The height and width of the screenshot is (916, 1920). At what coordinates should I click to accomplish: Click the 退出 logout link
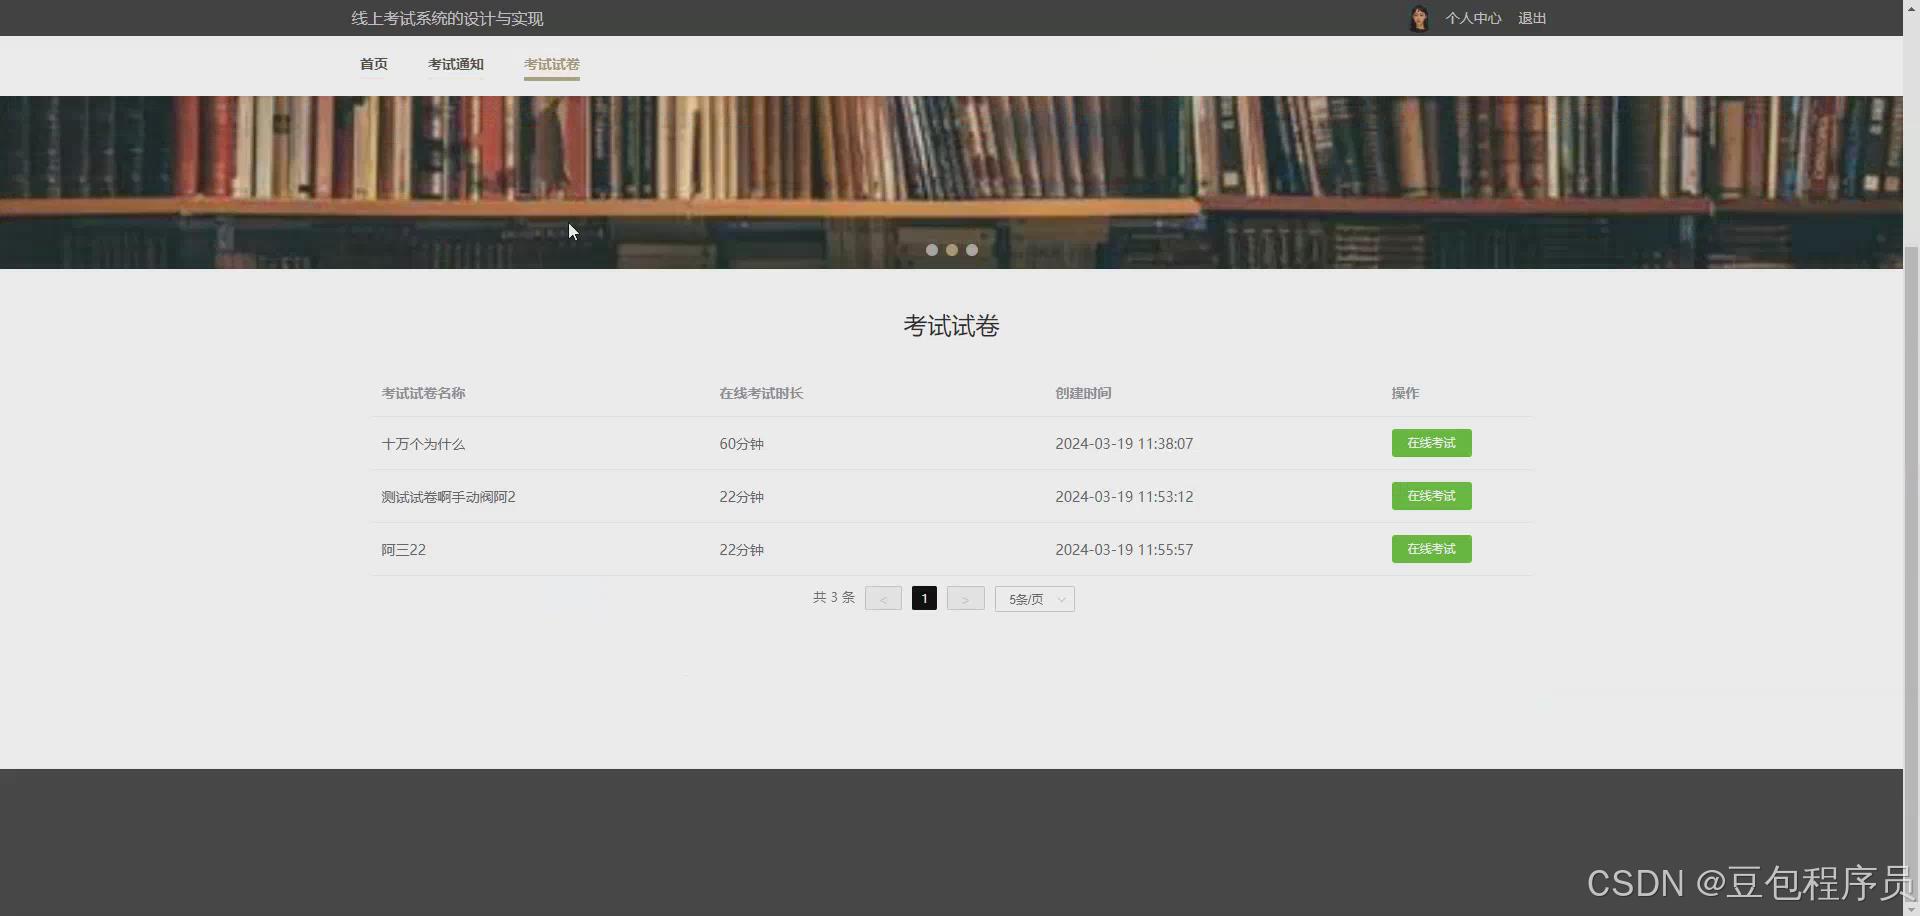point(1531,17)
